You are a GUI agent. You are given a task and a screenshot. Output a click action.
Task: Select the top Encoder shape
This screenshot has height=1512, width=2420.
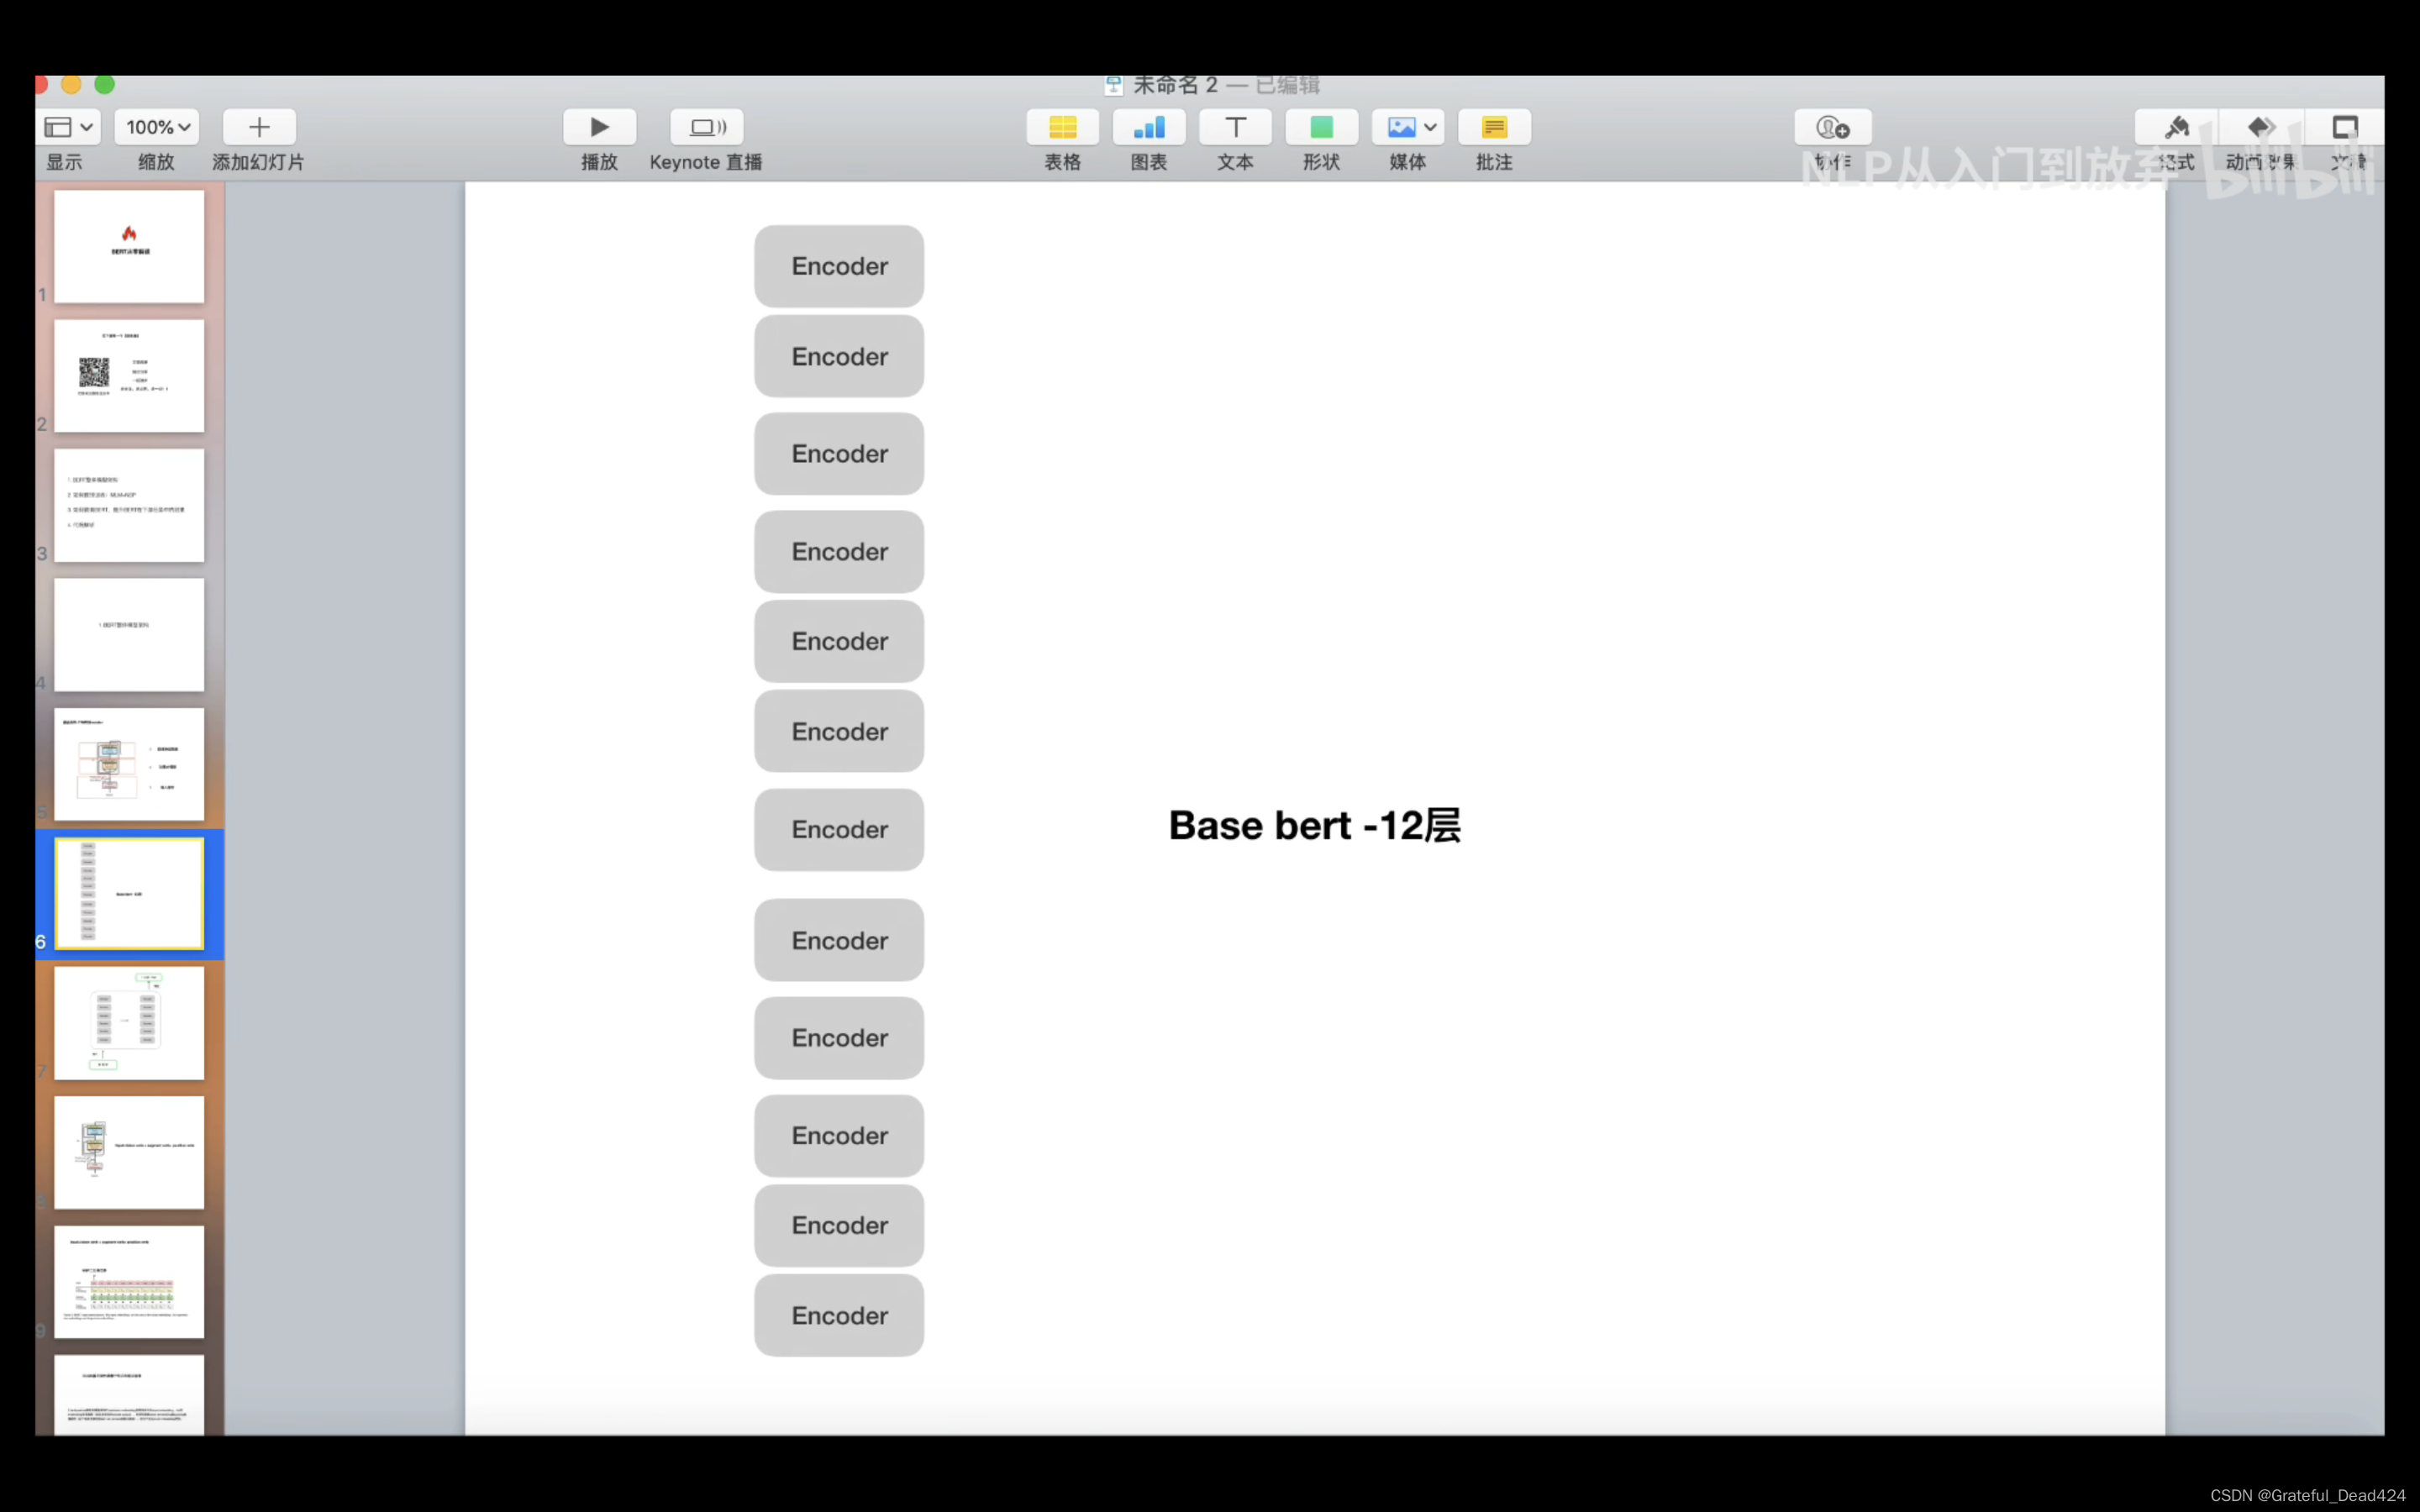pyautogui.click(x=839, y=266)
